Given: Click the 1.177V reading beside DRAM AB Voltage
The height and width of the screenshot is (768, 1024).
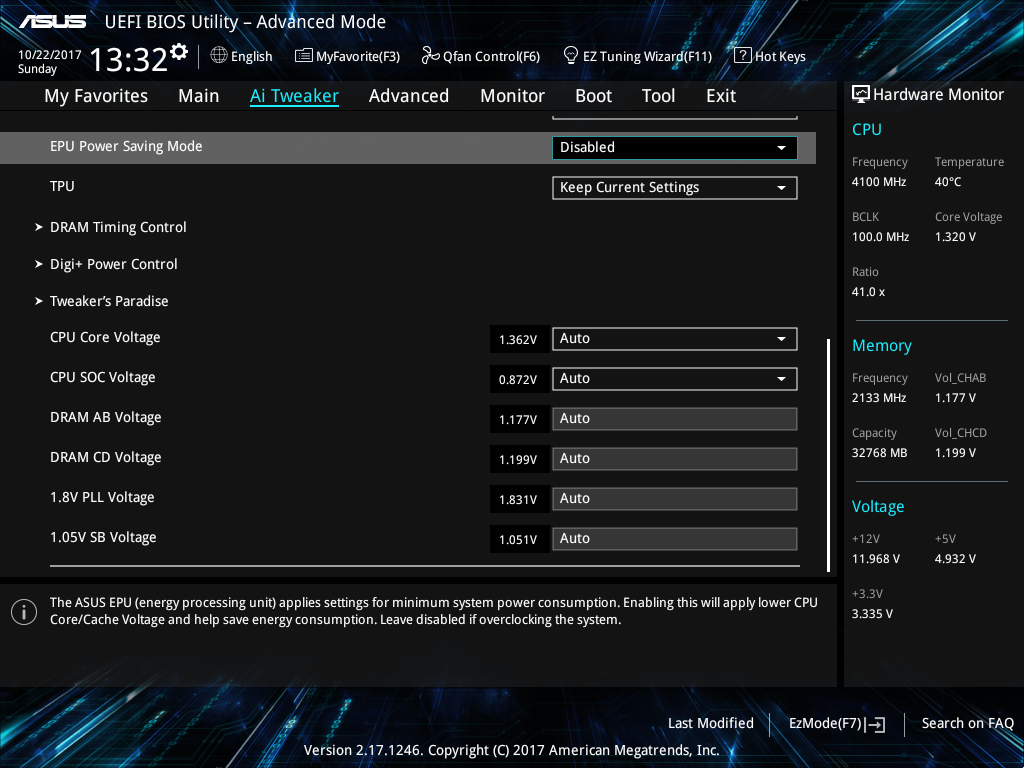Looking at the screenshot, I should [x=519, y=420].
